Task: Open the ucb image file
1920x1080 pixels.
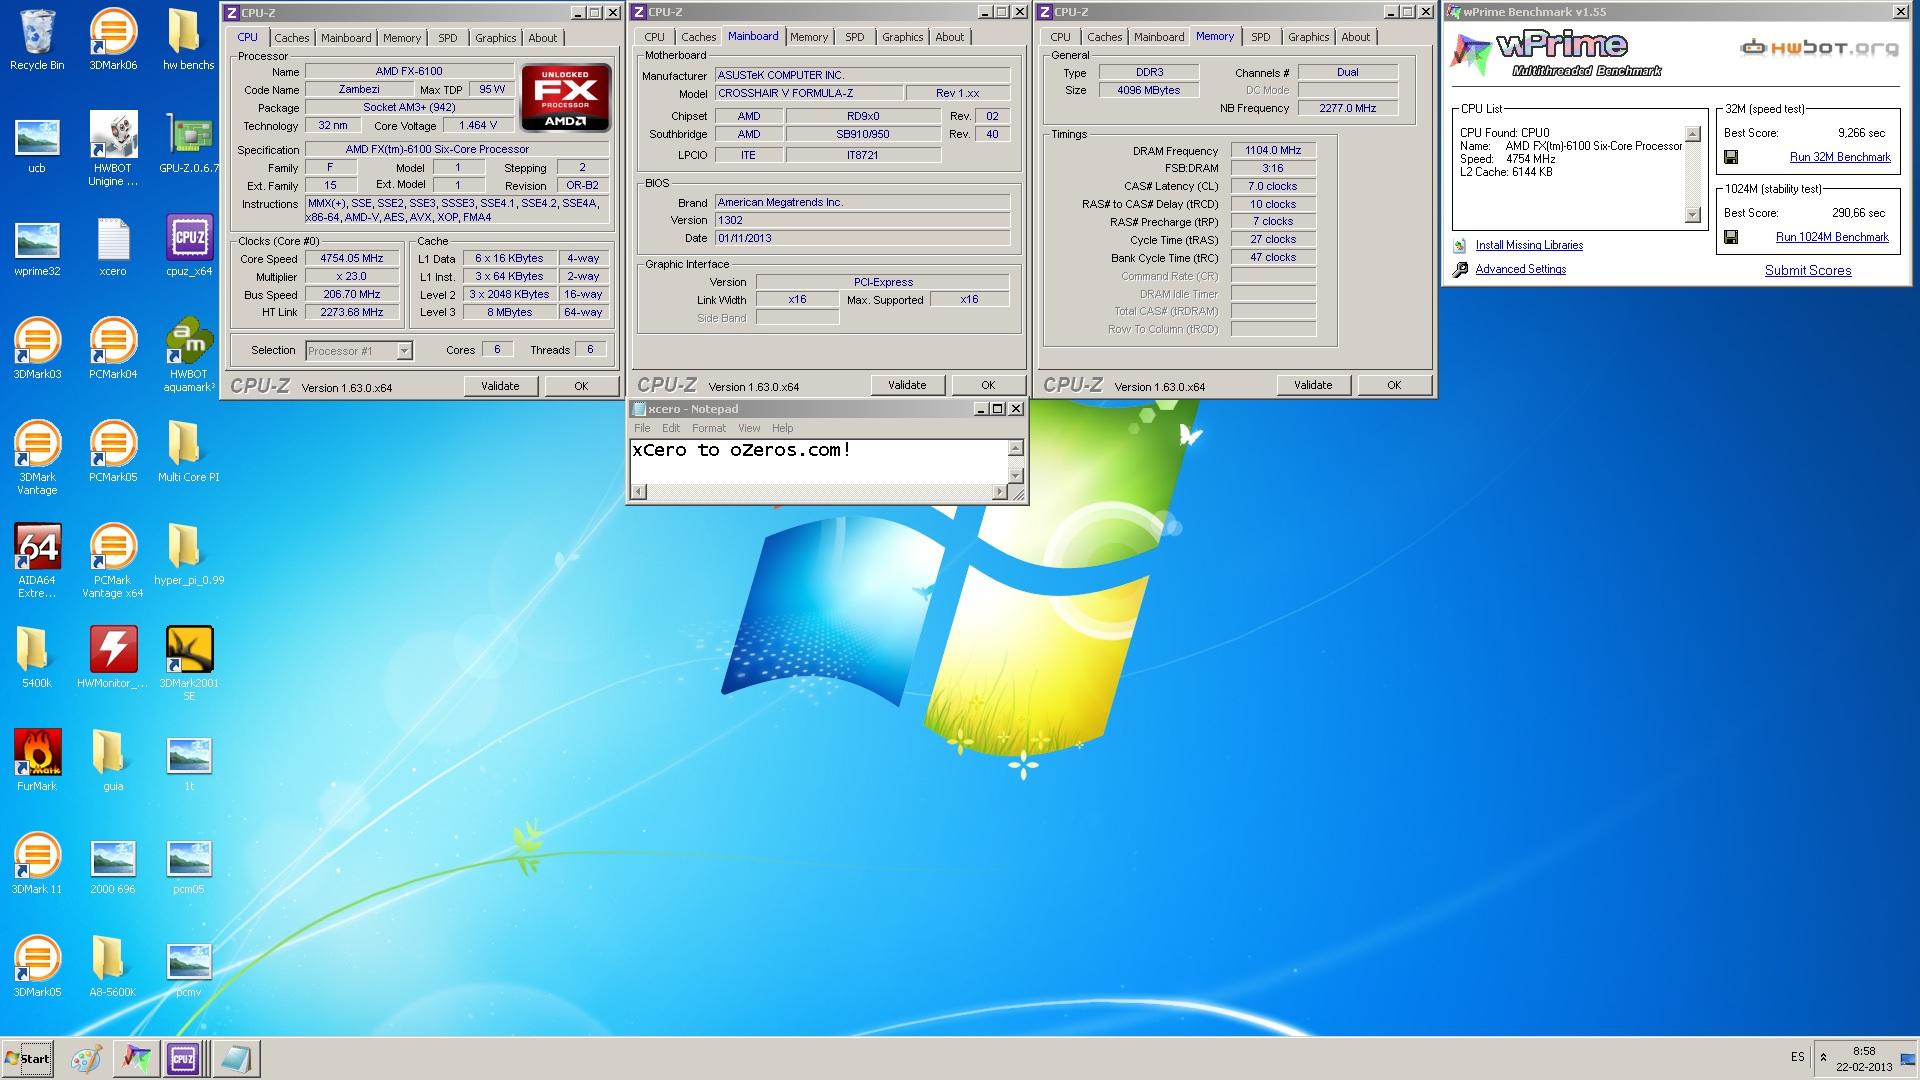Action: pyautogui.click(x=37, y=145)
